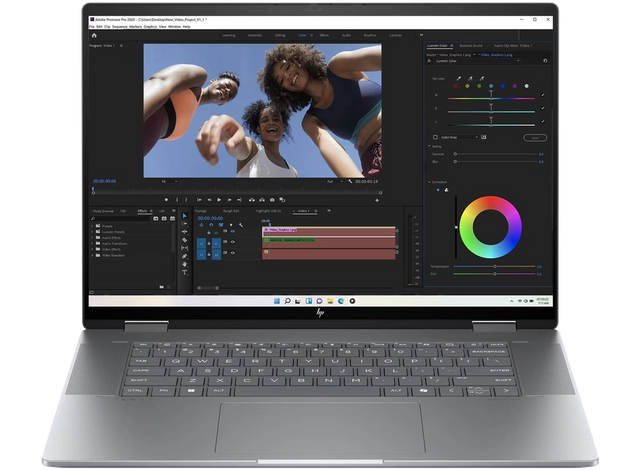This screenshot has height=470, width=640.
Task: Toggle the H range checkmark
Action: [x=543, y=95]
